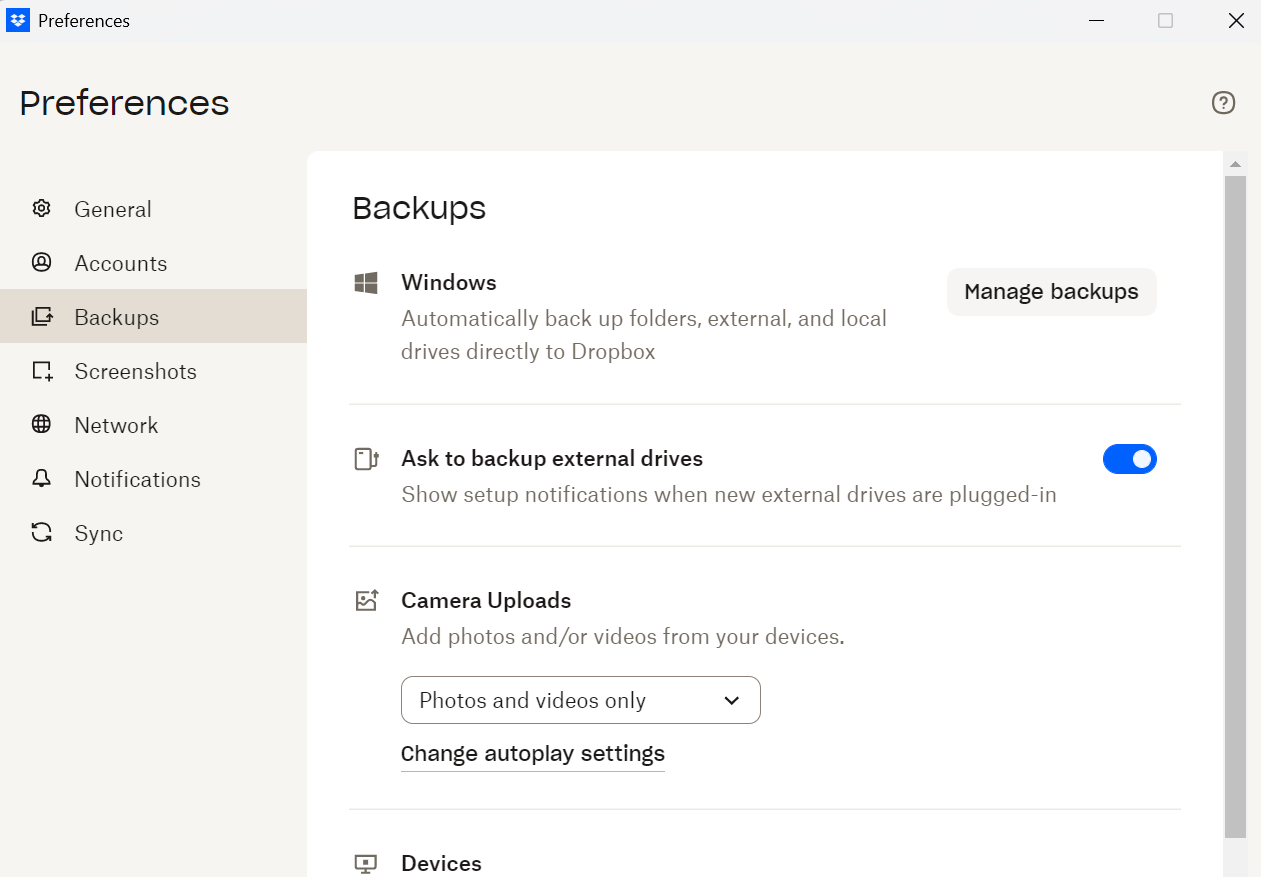Click the Network globe icon
The width and height of the screenshot is (1261, 877).
(x=41, y=425)
